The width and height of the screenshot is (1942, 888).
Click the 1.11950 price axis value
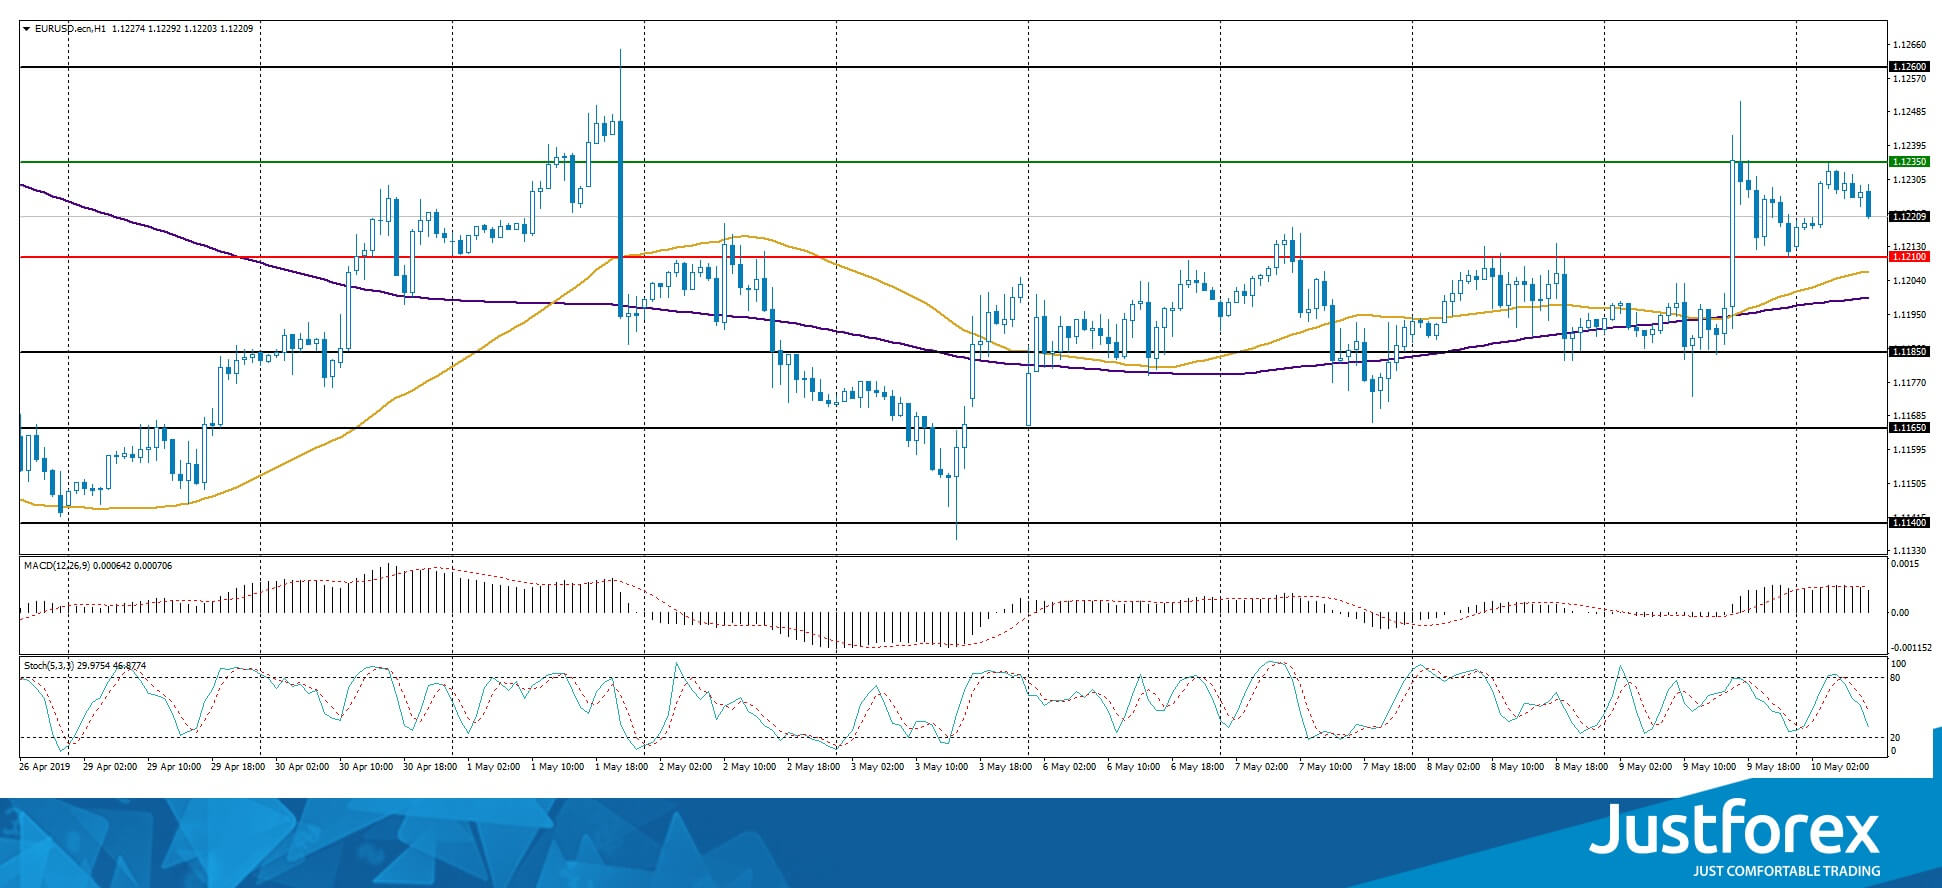[1910, 315]
